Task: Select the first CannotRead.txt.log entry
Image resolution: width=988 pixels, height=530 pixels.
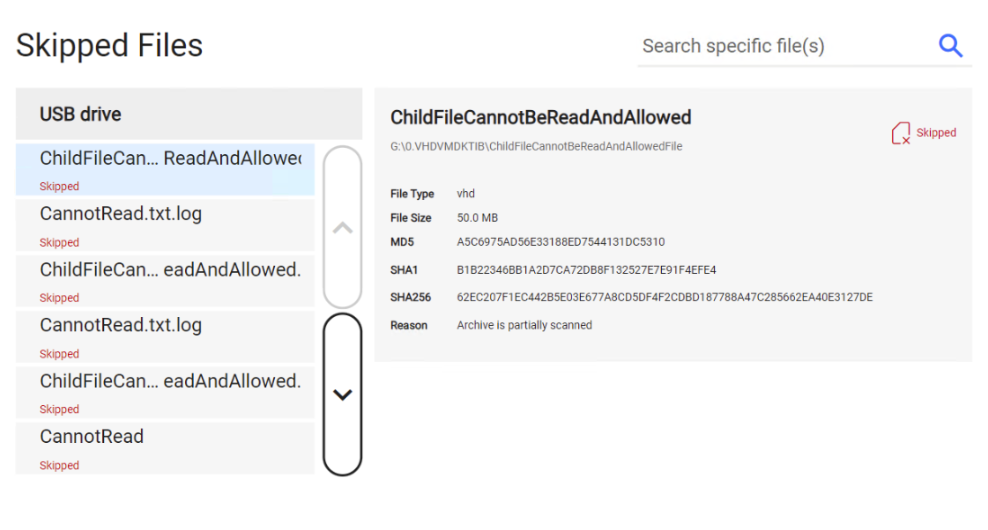Action: pyautogui.click(x=166, y=224)
